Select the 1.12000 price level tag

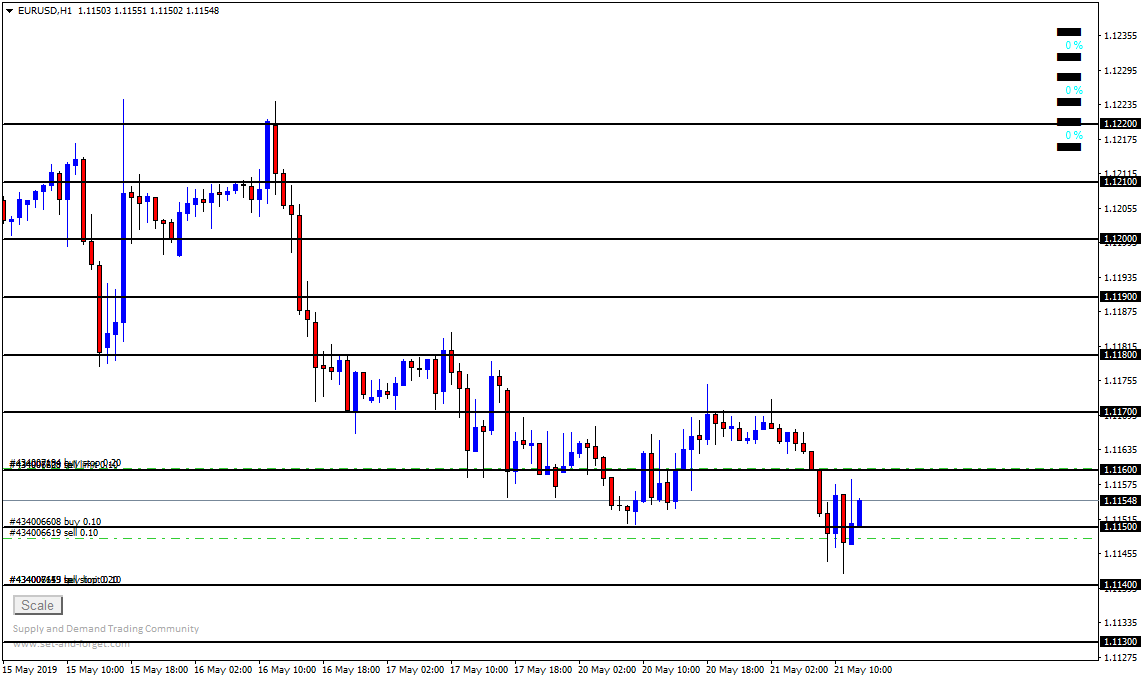pyautogui.click(x=1118, y=239)
